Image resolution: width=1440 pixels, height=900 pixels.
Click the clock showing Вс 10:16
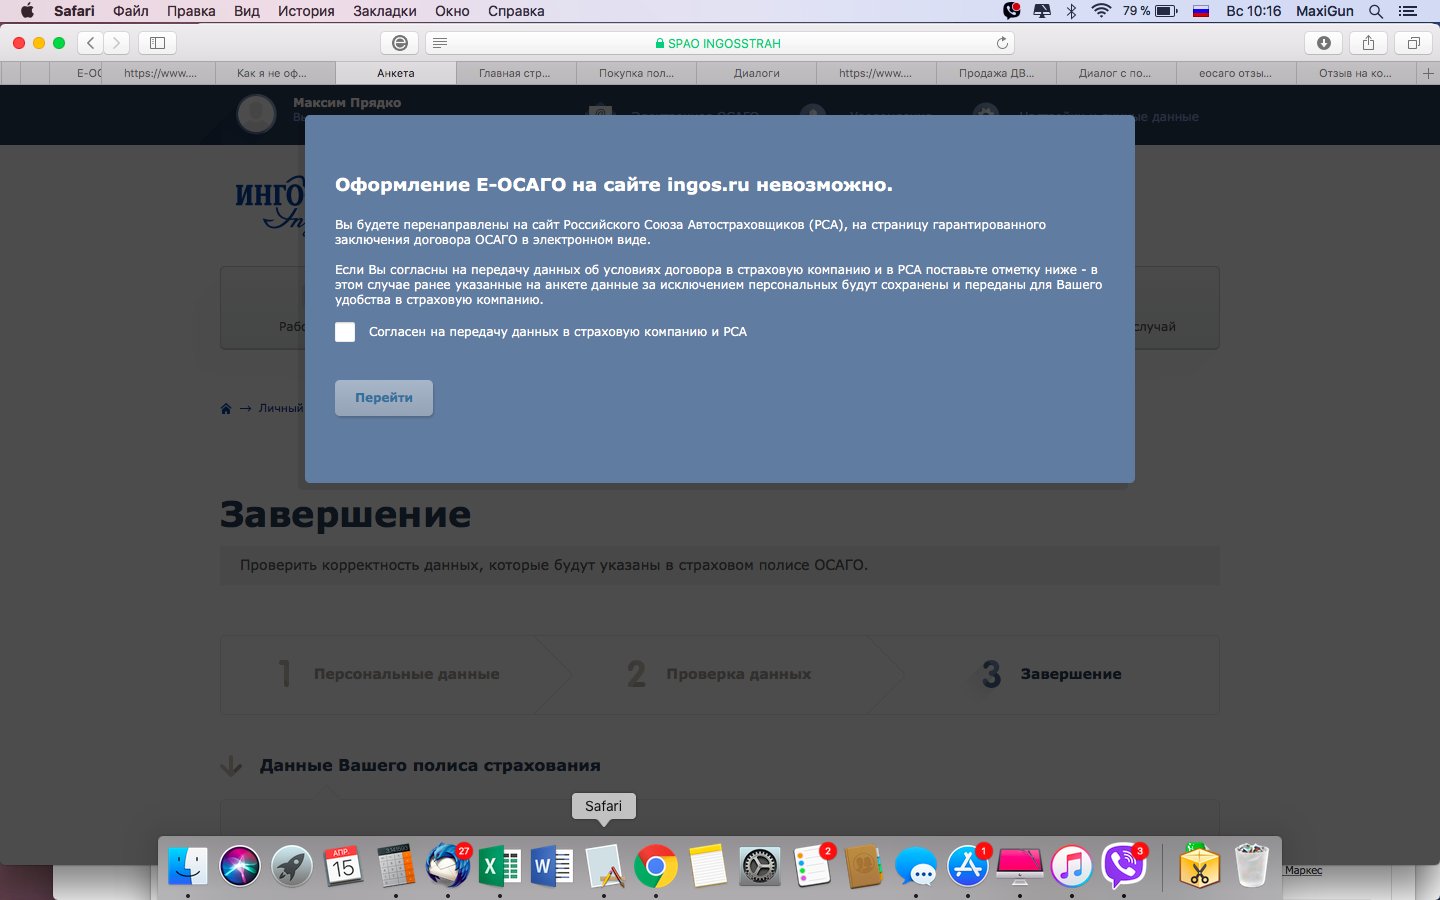pos(1253,11)
